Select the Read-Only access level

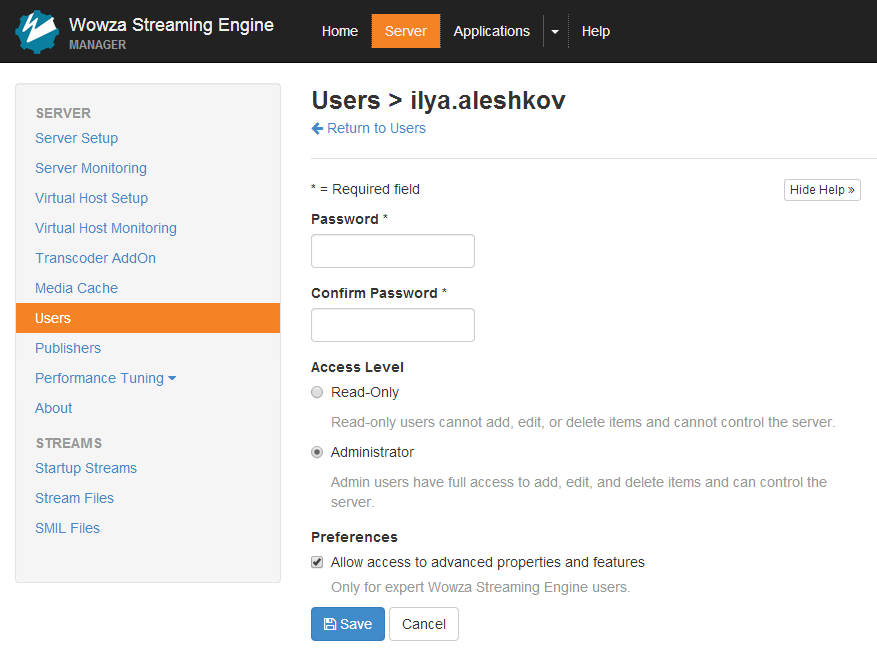coord(317,392)
